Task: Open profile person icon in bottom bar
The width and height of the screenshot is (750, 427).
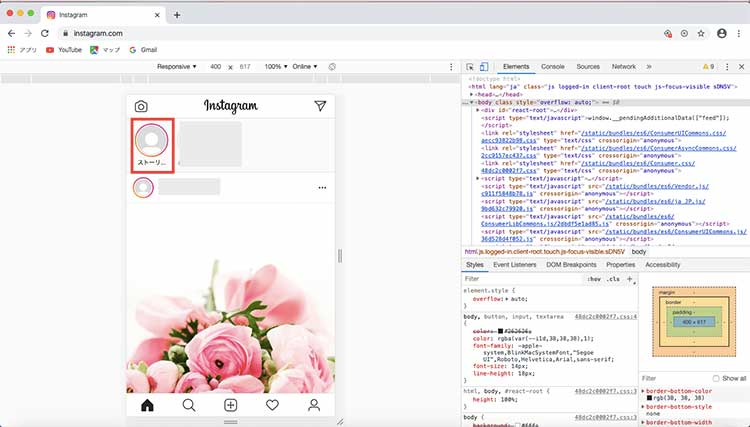Action: [314, 405]
